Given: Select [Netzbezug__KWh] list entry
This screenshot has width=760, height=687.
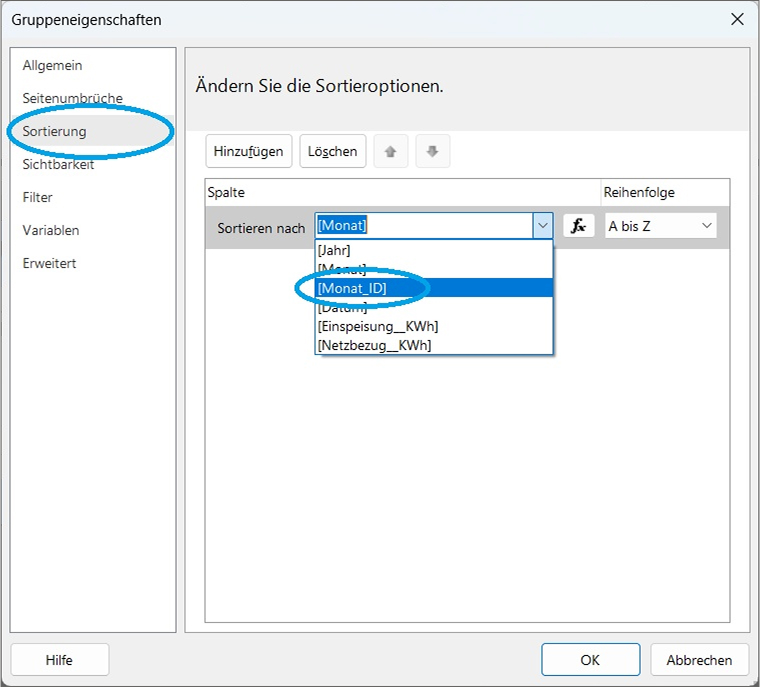Looking at the screenshot, I should [374, 345].
